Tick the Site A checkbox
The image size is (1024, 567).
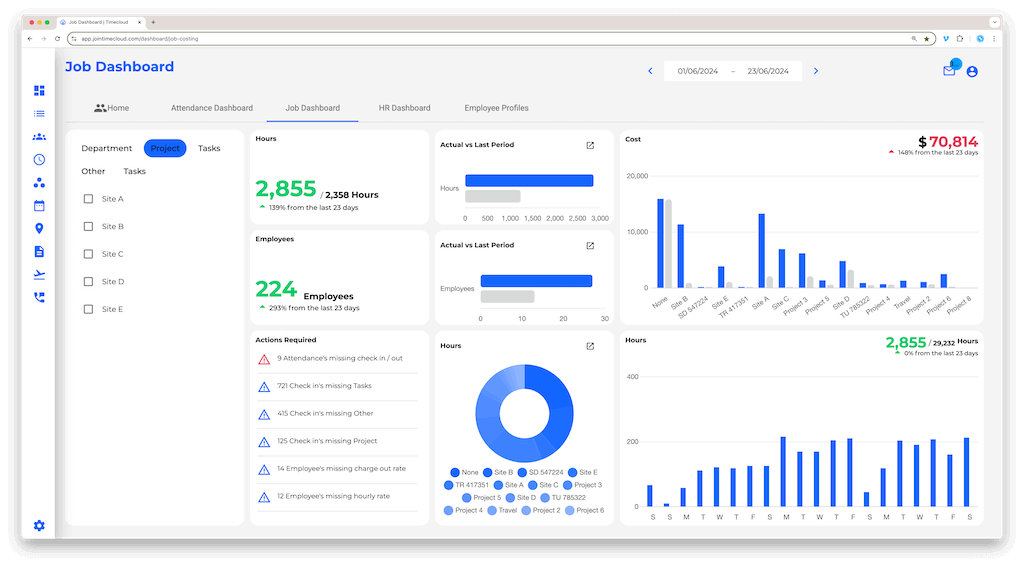(88, 199)
